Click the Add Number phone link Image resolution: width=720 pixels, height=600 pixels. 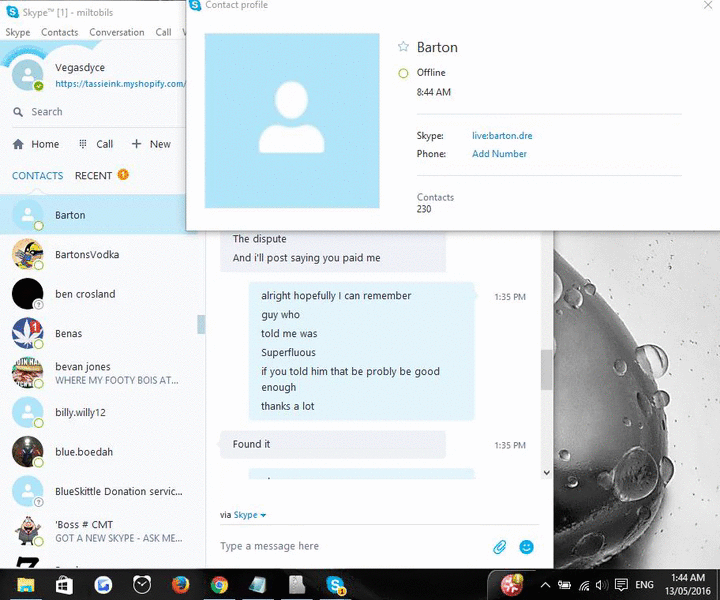(x=499, y=154)
